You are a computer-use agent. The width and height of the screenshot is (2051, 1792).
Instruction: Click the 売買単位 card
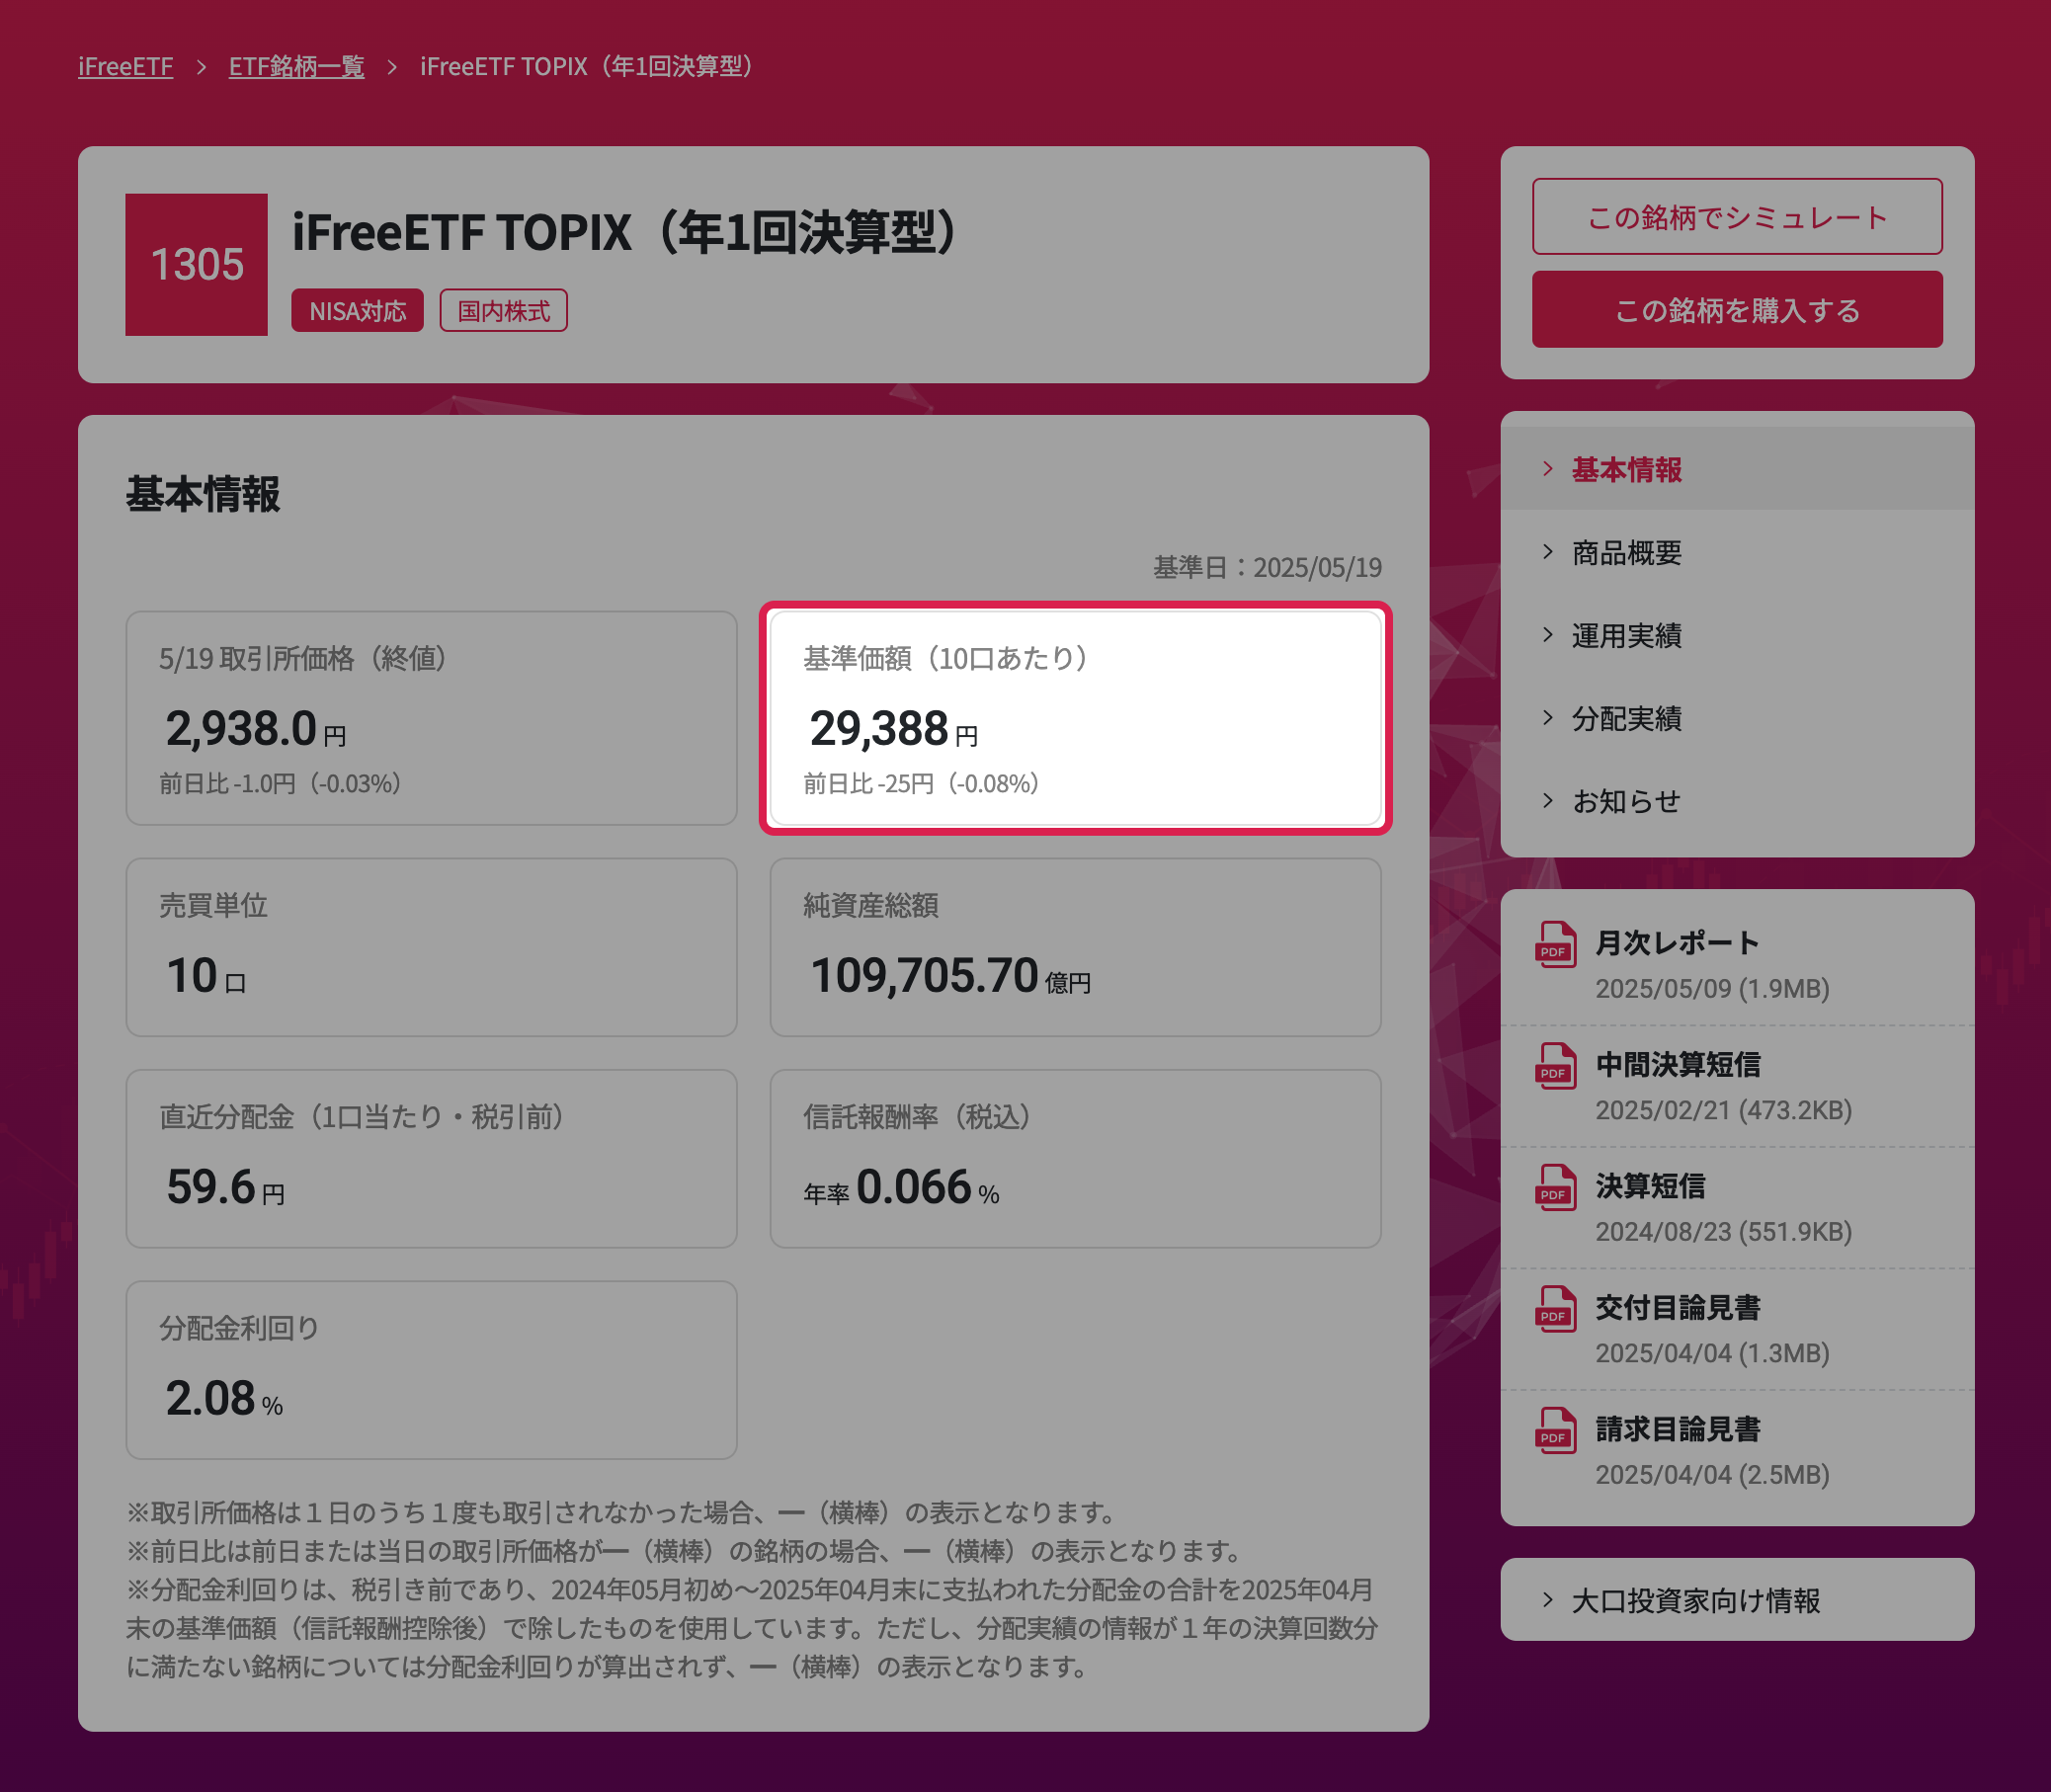pos(431,947)
